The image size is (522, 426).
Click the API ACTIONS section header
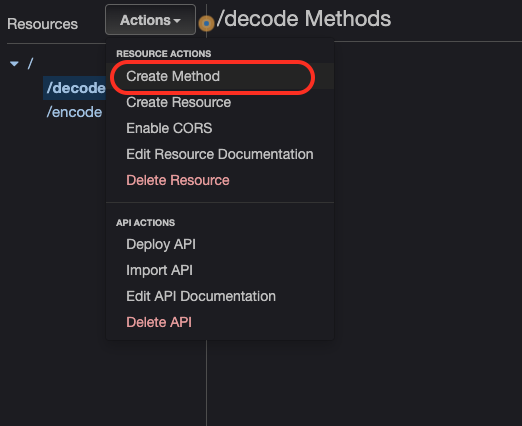coord(145,223)
